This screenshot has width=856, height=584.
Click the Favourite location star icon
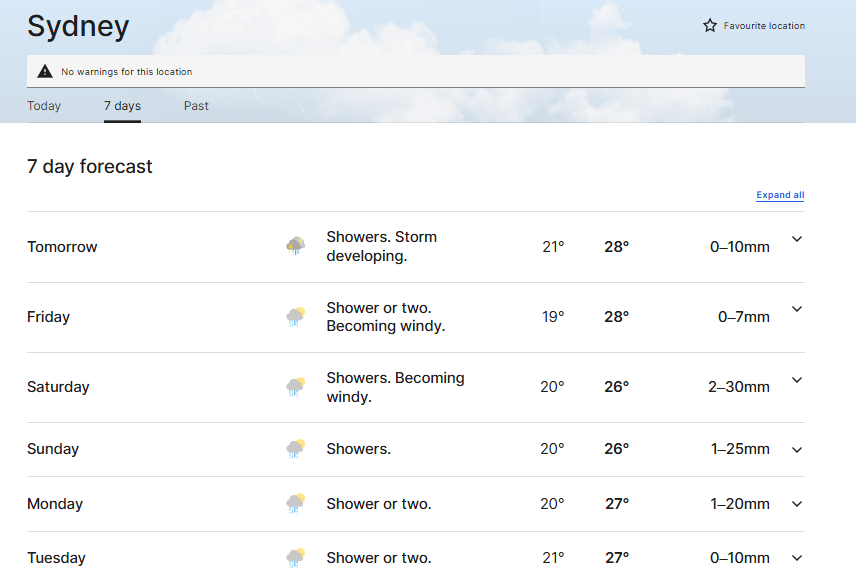710,26
